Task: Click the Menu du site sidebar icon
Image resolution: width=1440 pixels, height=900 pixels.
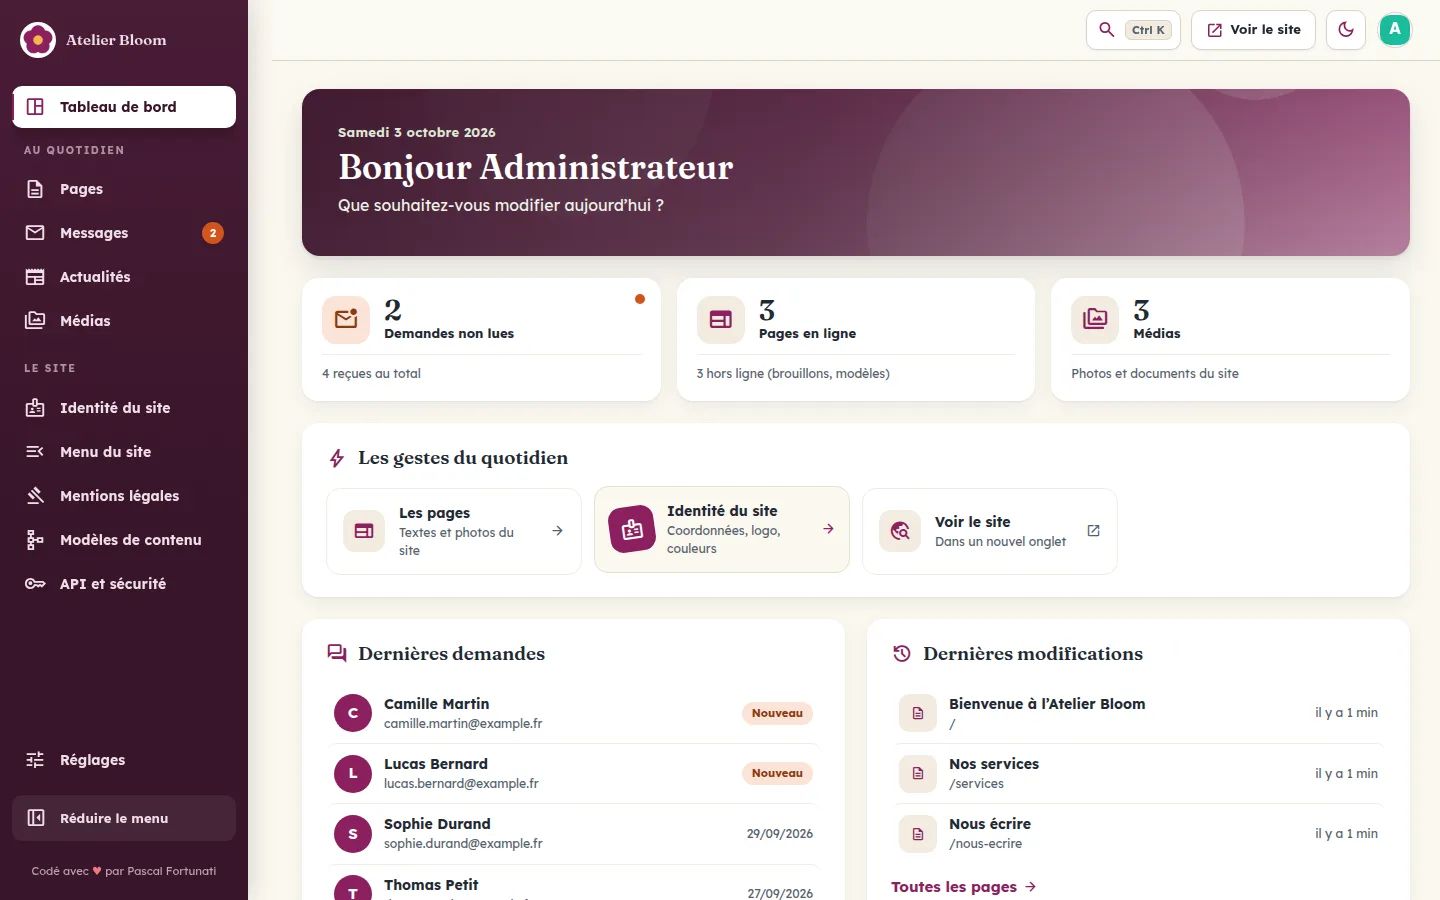Action: [35, 452]
